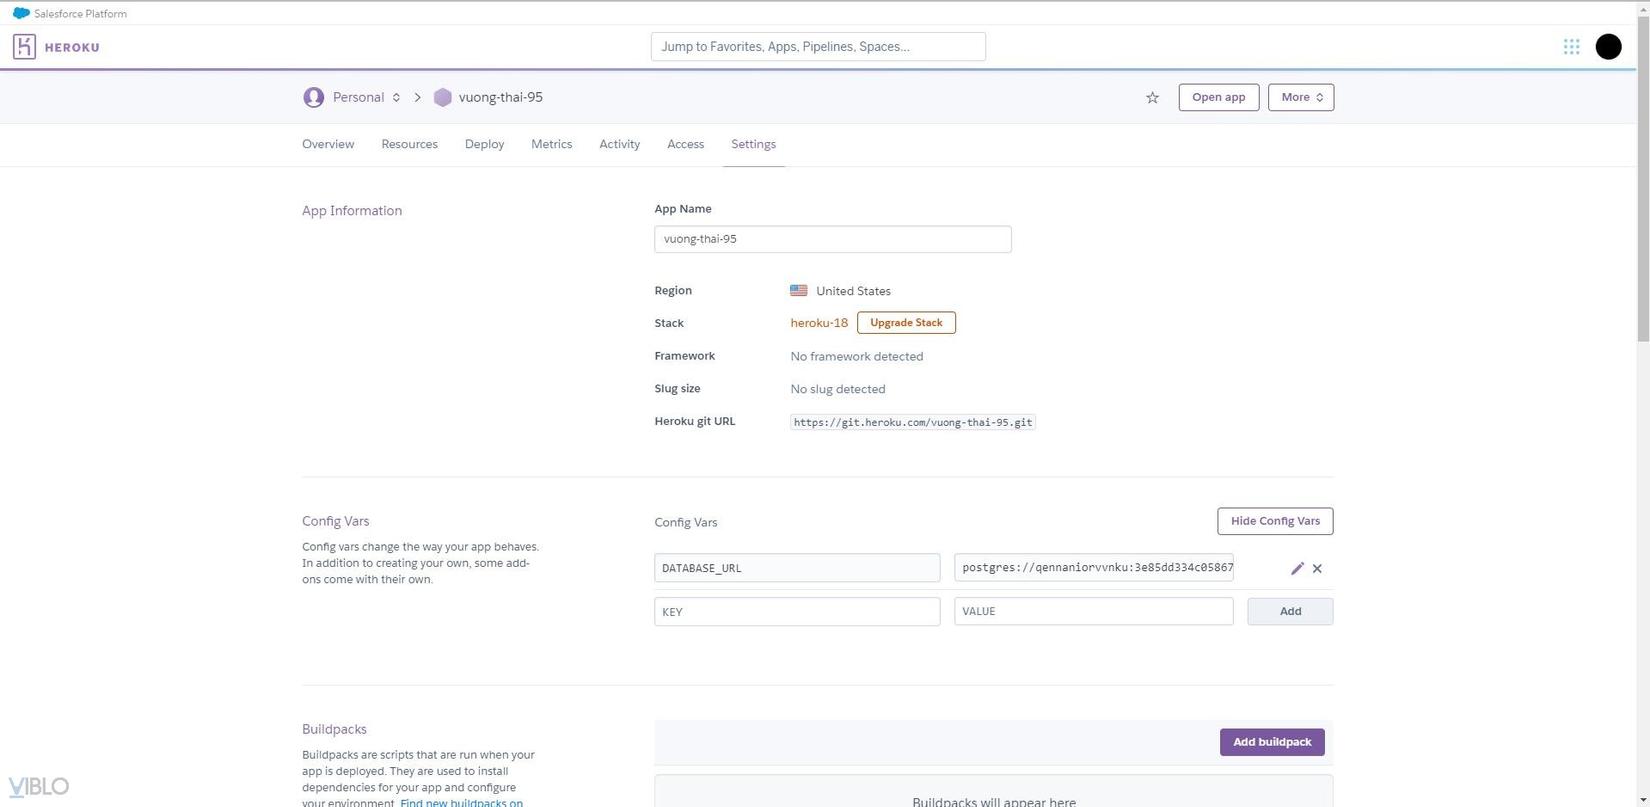Expand the Personal team switcher
Screen dimensions: 1650x807
396,97
